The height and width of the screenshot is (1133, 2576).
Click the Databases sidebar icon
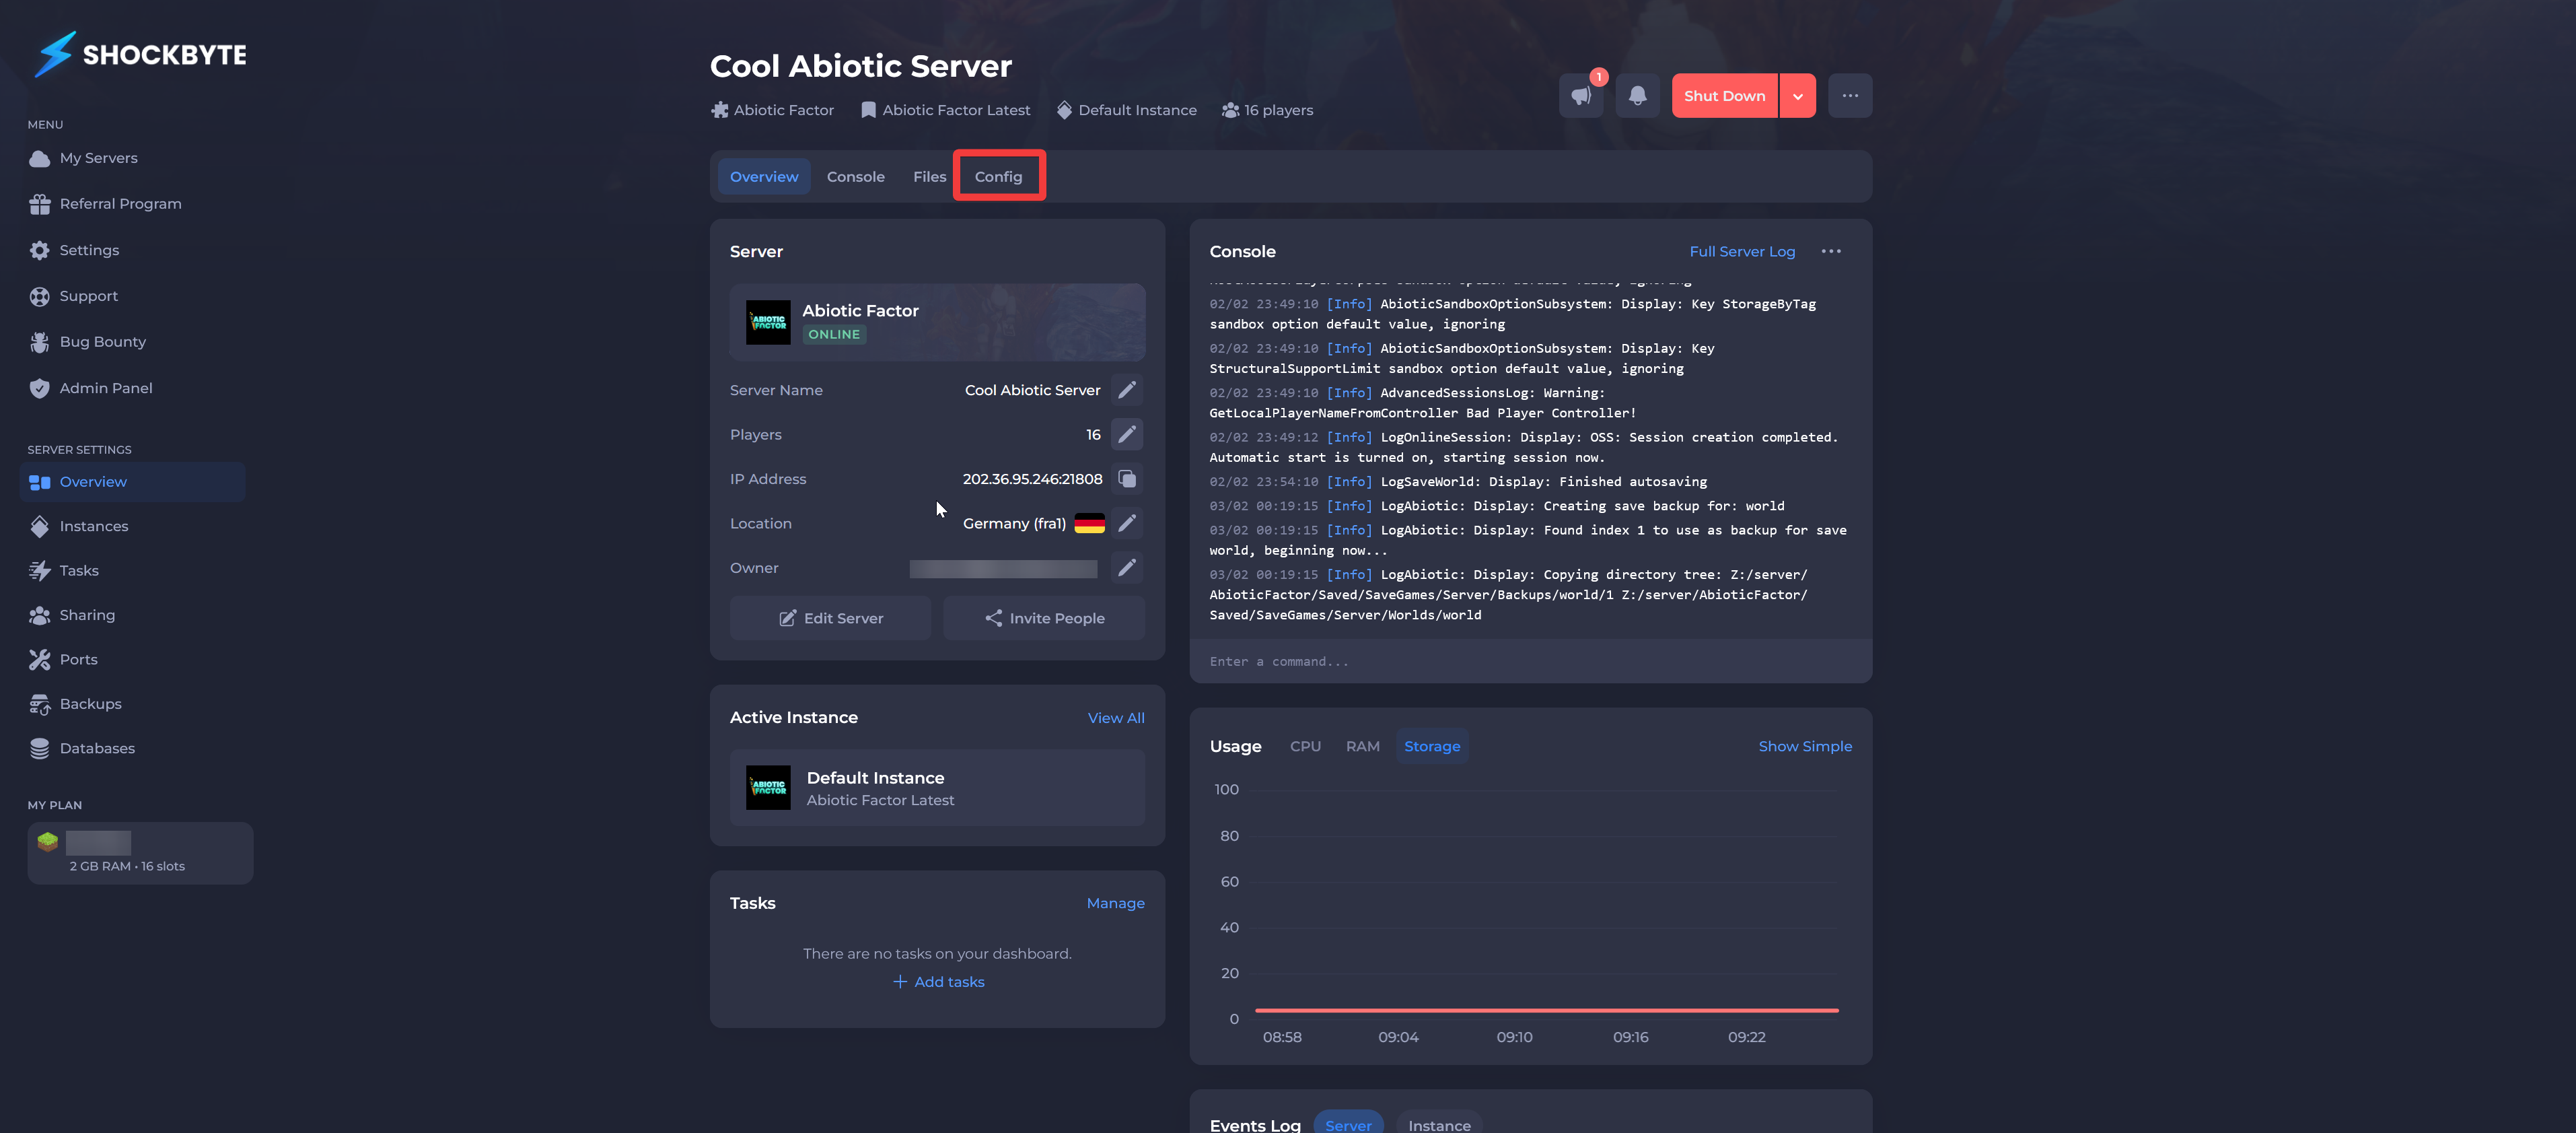click(x=39, y=748)
